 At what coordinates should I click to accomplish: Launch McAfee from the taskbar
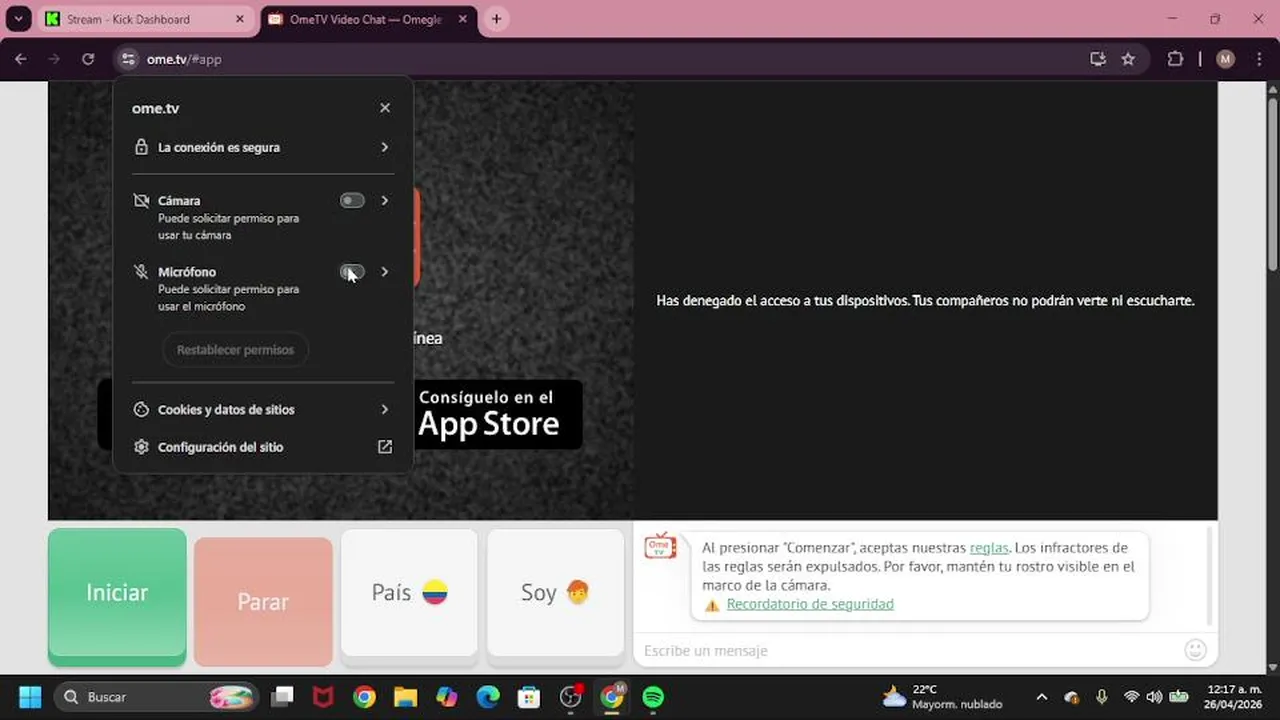[x=323, y=697]
